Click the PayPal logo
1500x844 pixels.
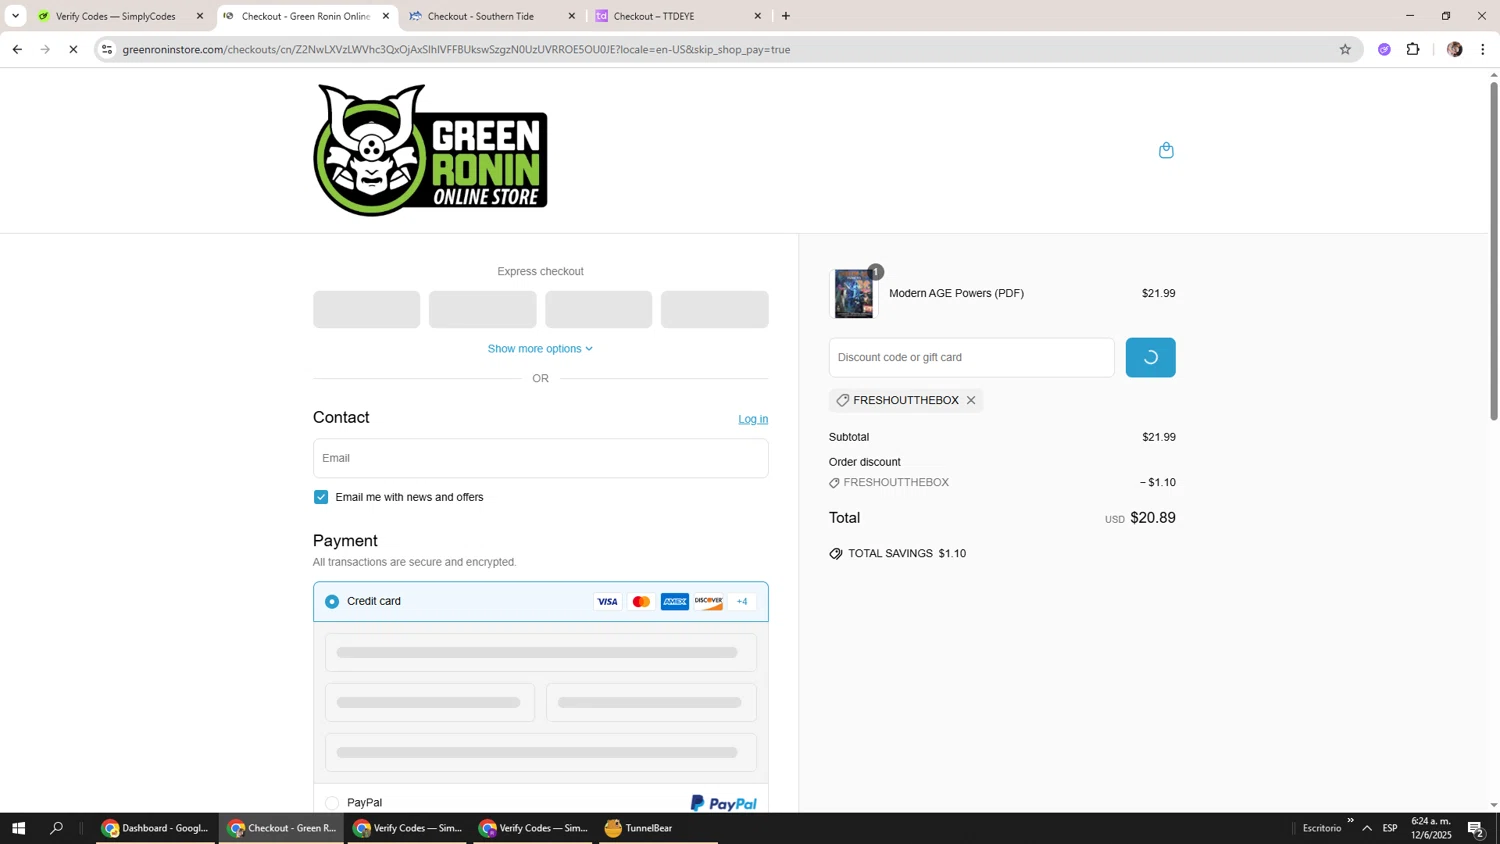point(723,803)
